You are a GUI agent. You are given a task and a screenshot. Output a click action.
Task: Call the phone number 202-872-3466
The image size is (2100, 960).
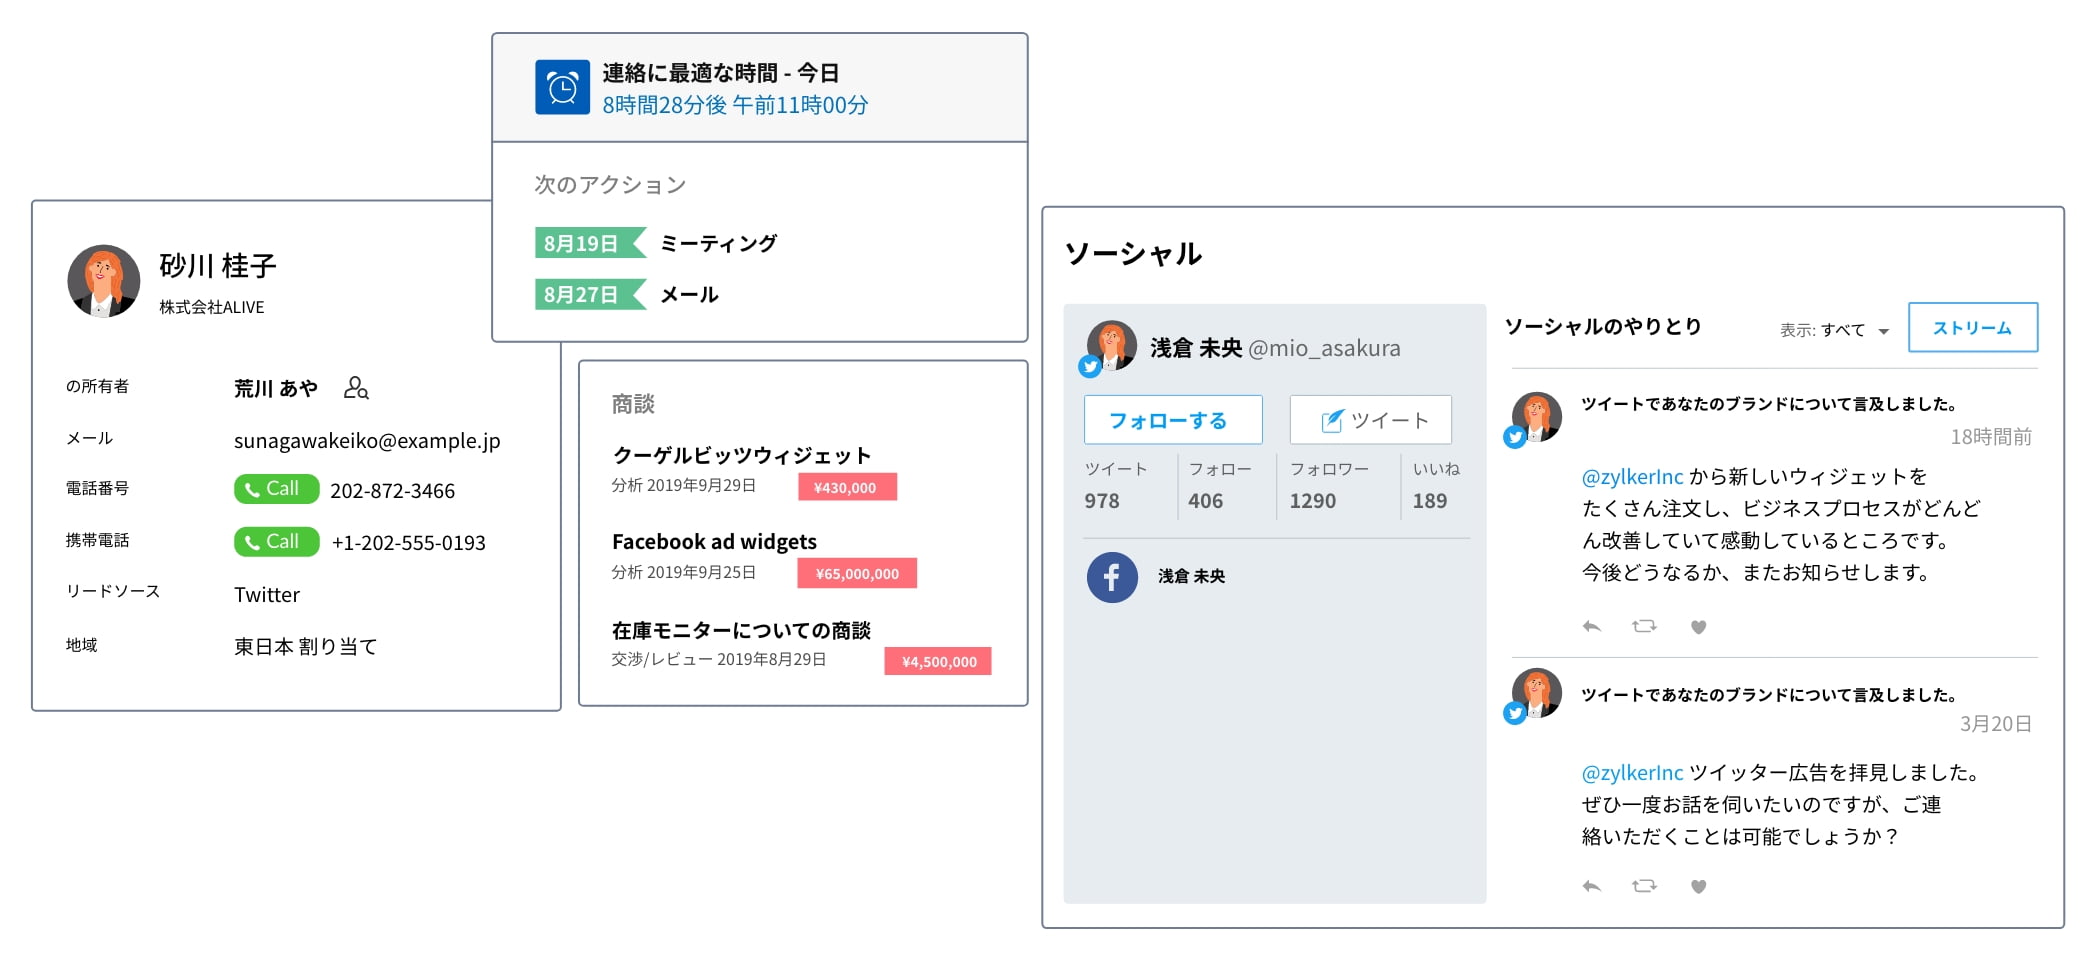coord(276,489)
